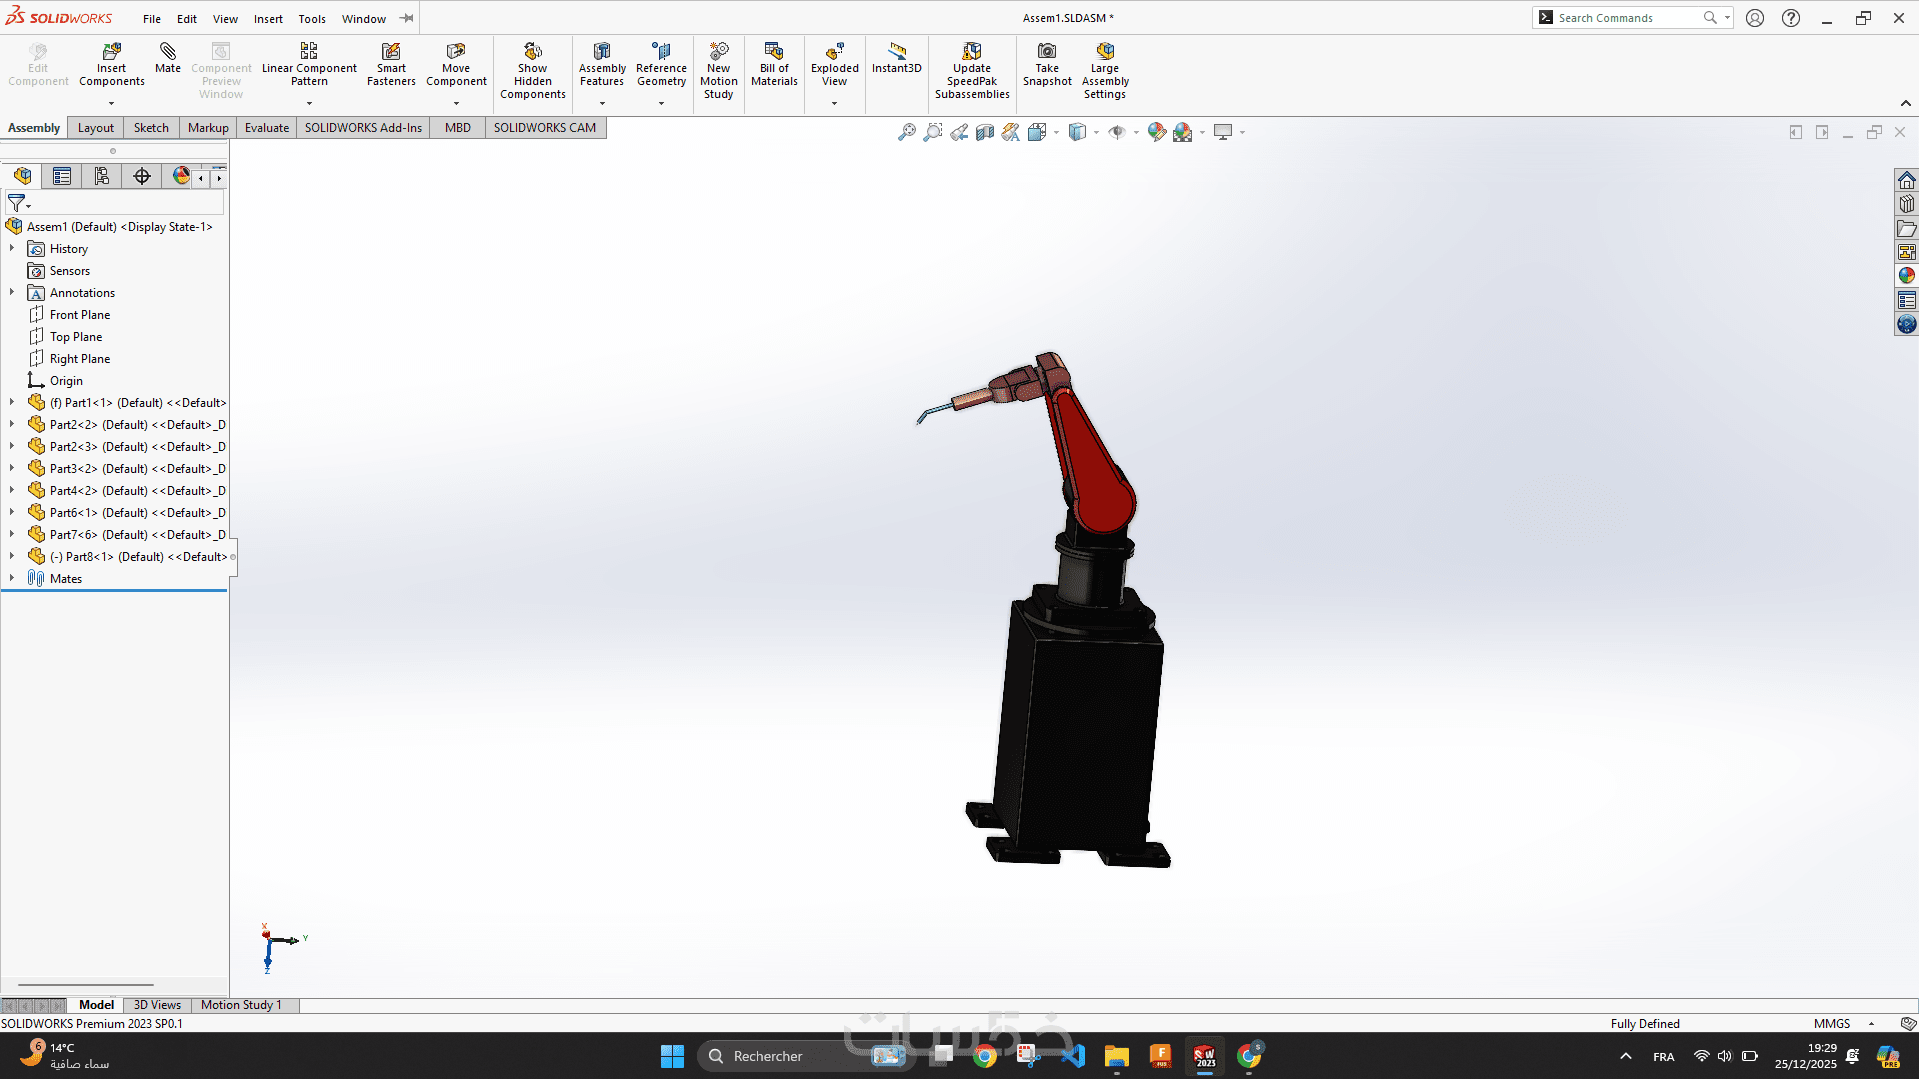Open View Settings monitor icon
This screenshot has height=1079, width=1919.
coord(1223,132)
